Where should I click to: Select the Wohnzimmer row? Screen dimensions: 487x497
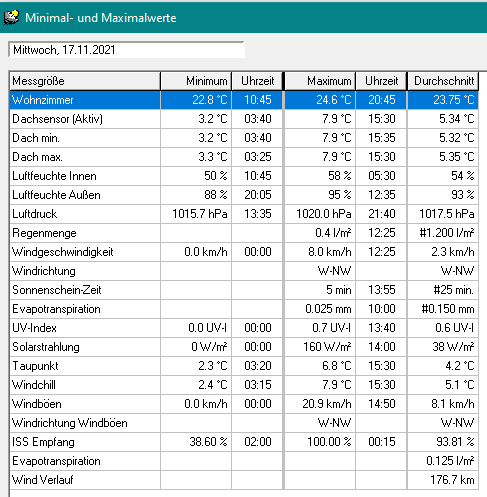point(244,100)
